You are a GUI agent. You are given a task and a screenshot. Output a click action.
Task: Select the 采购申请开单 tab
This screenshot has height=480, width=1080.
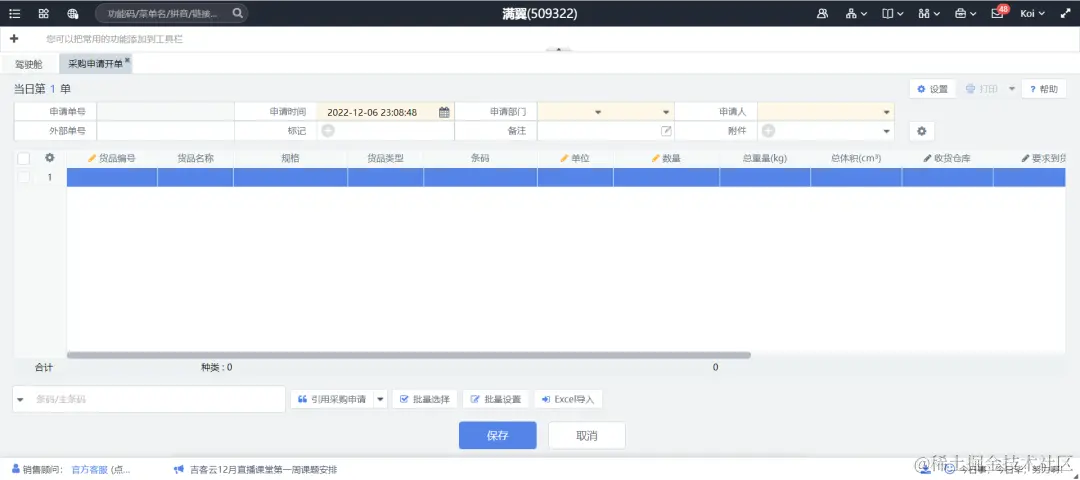point(95,64)
